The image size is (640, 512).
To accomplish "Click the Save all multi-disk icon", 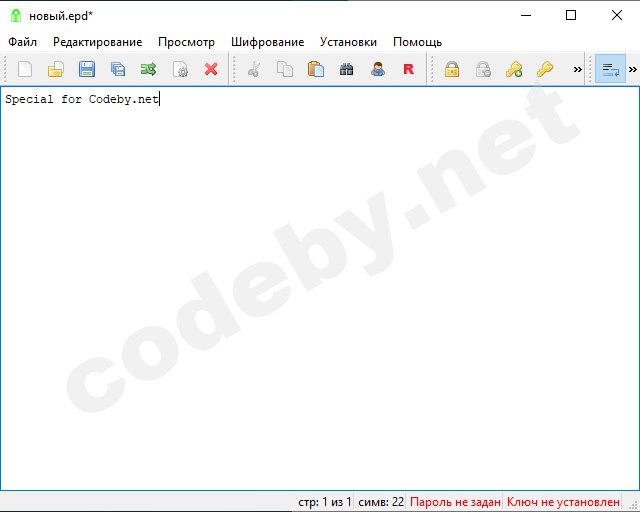I will tap(118, 69).
